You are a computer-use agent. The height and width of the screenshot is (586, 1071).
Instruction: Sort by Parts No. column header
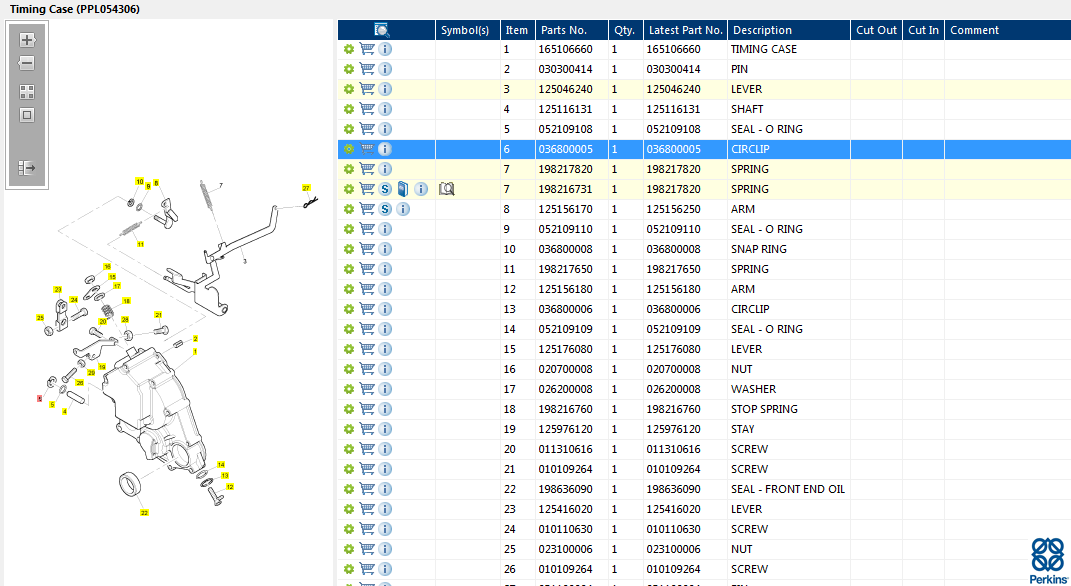(x=563, y=30)
